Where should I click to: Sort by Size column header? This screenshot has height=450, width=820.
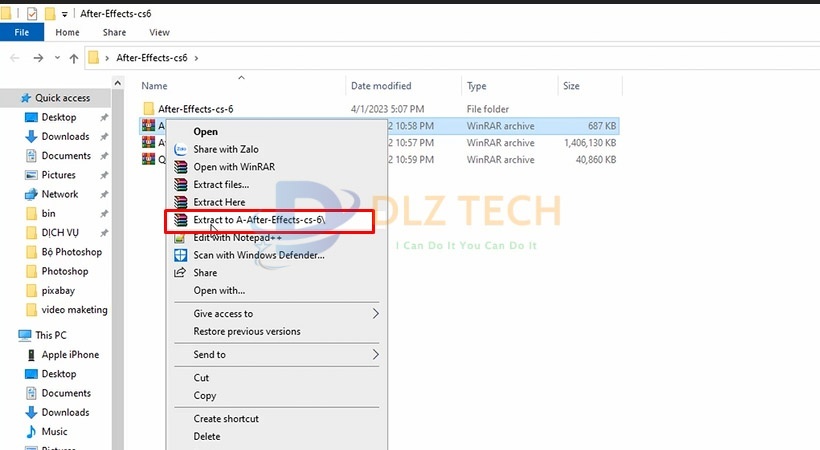click(571, 86)
